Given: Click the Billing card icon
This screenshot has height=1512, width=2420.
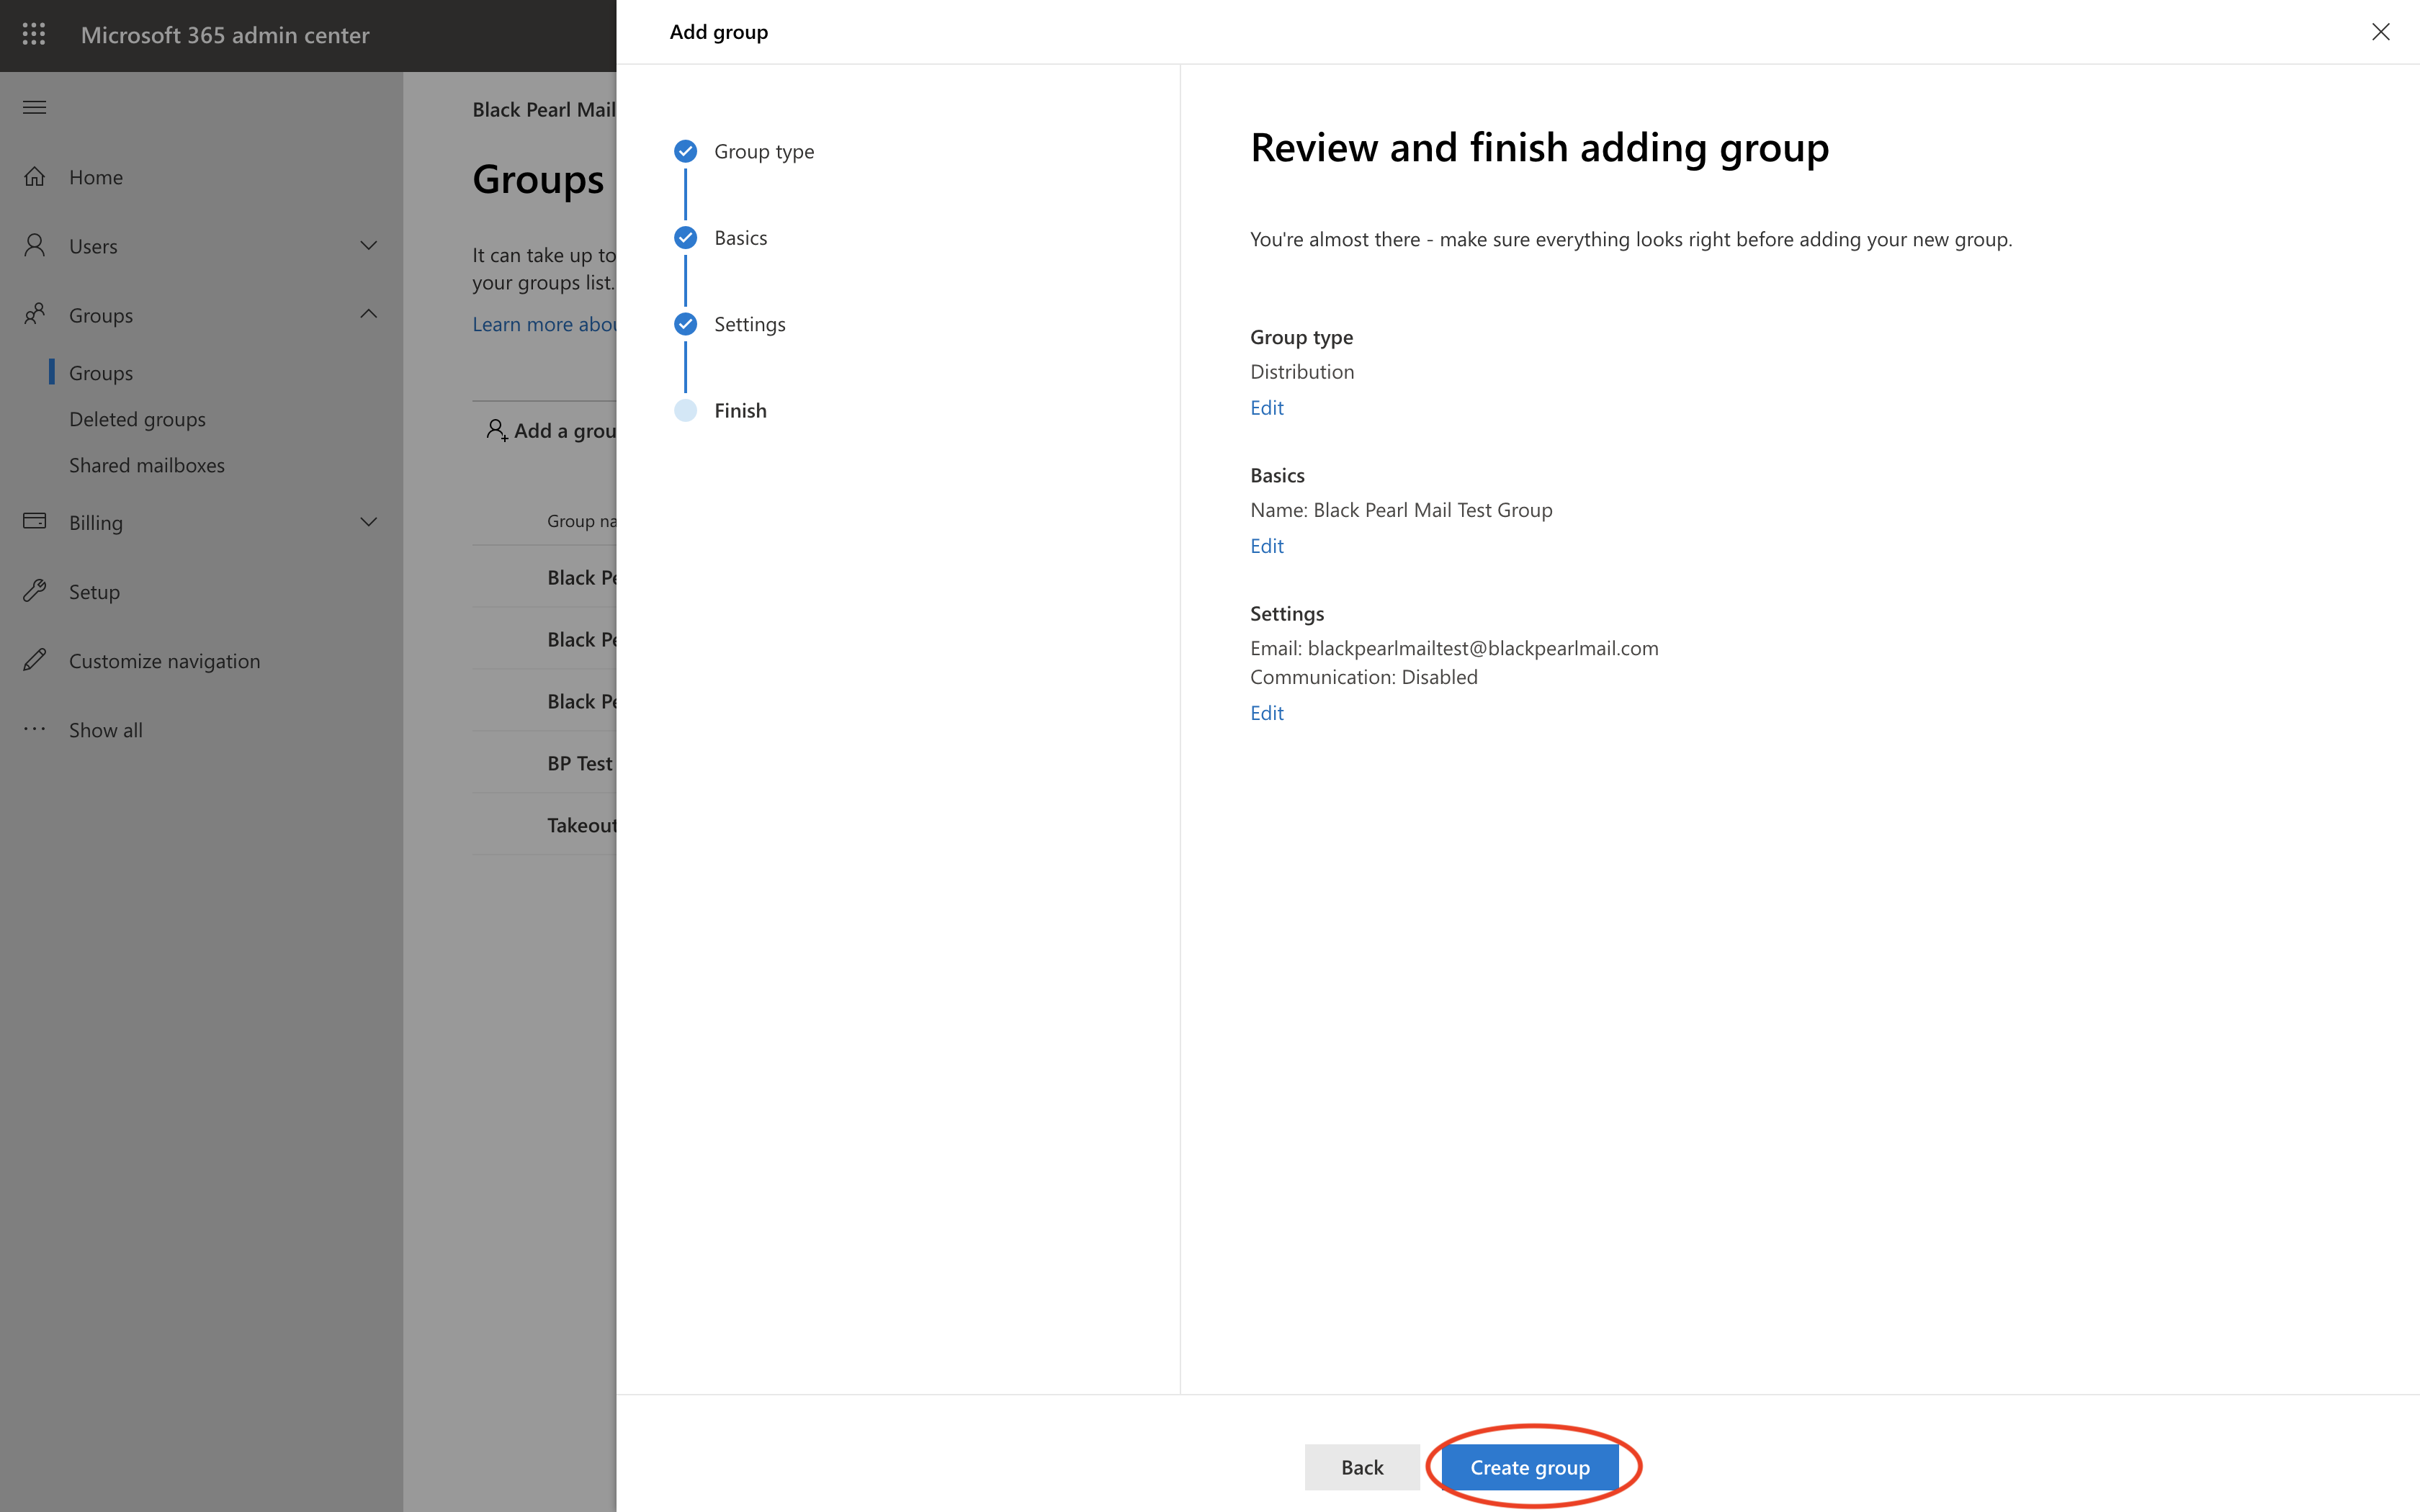Looking at the screenshot, I should 34,522.
